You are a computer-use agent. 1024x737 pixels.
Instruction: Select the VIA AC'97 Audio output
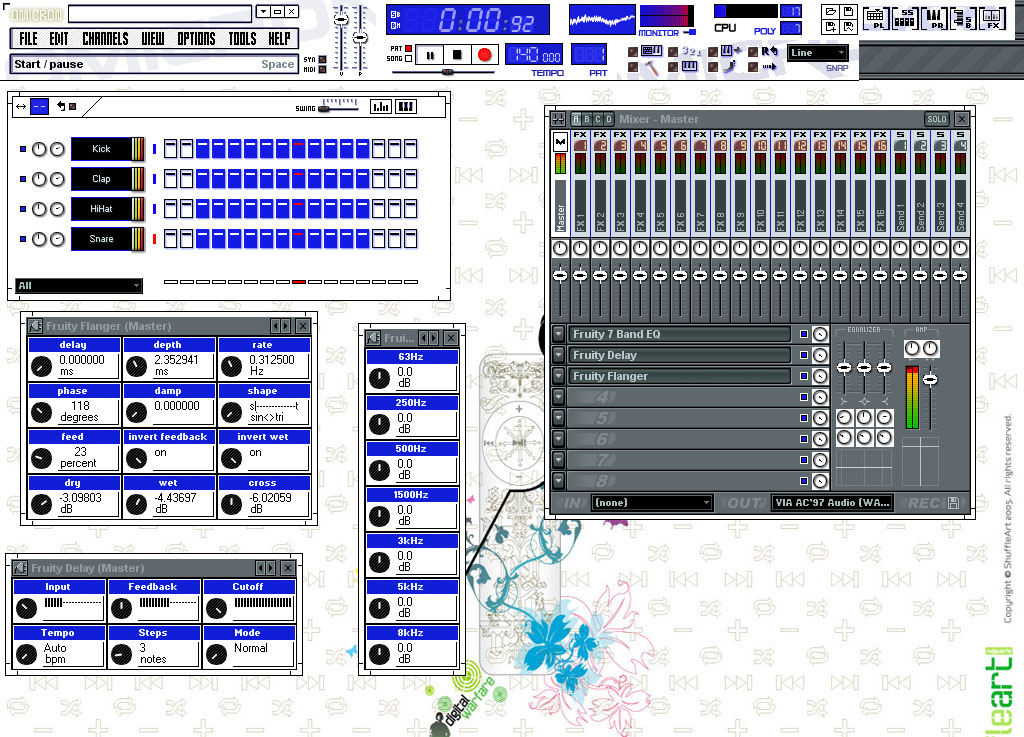click(830, 503)
